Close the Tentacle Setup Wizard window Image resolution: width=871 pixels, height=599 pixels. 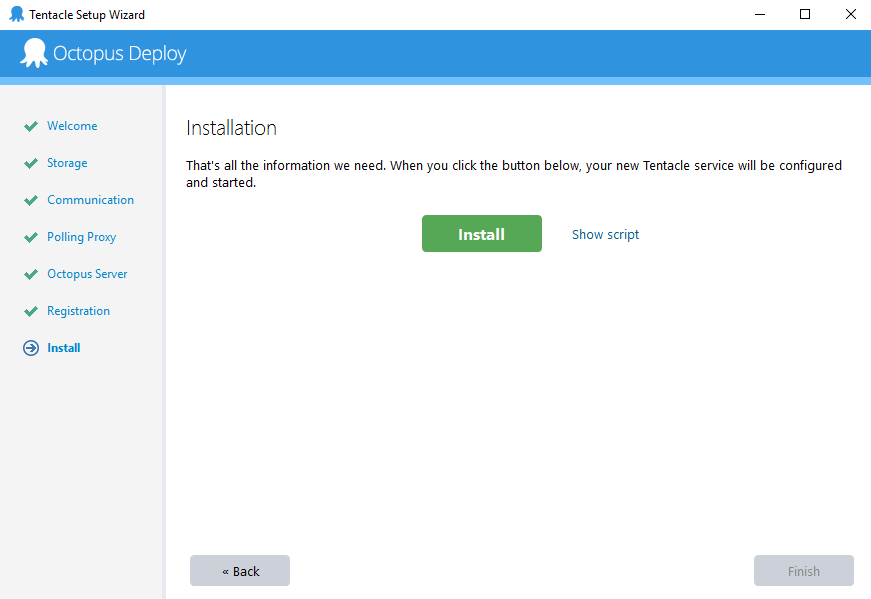(850, 14)
